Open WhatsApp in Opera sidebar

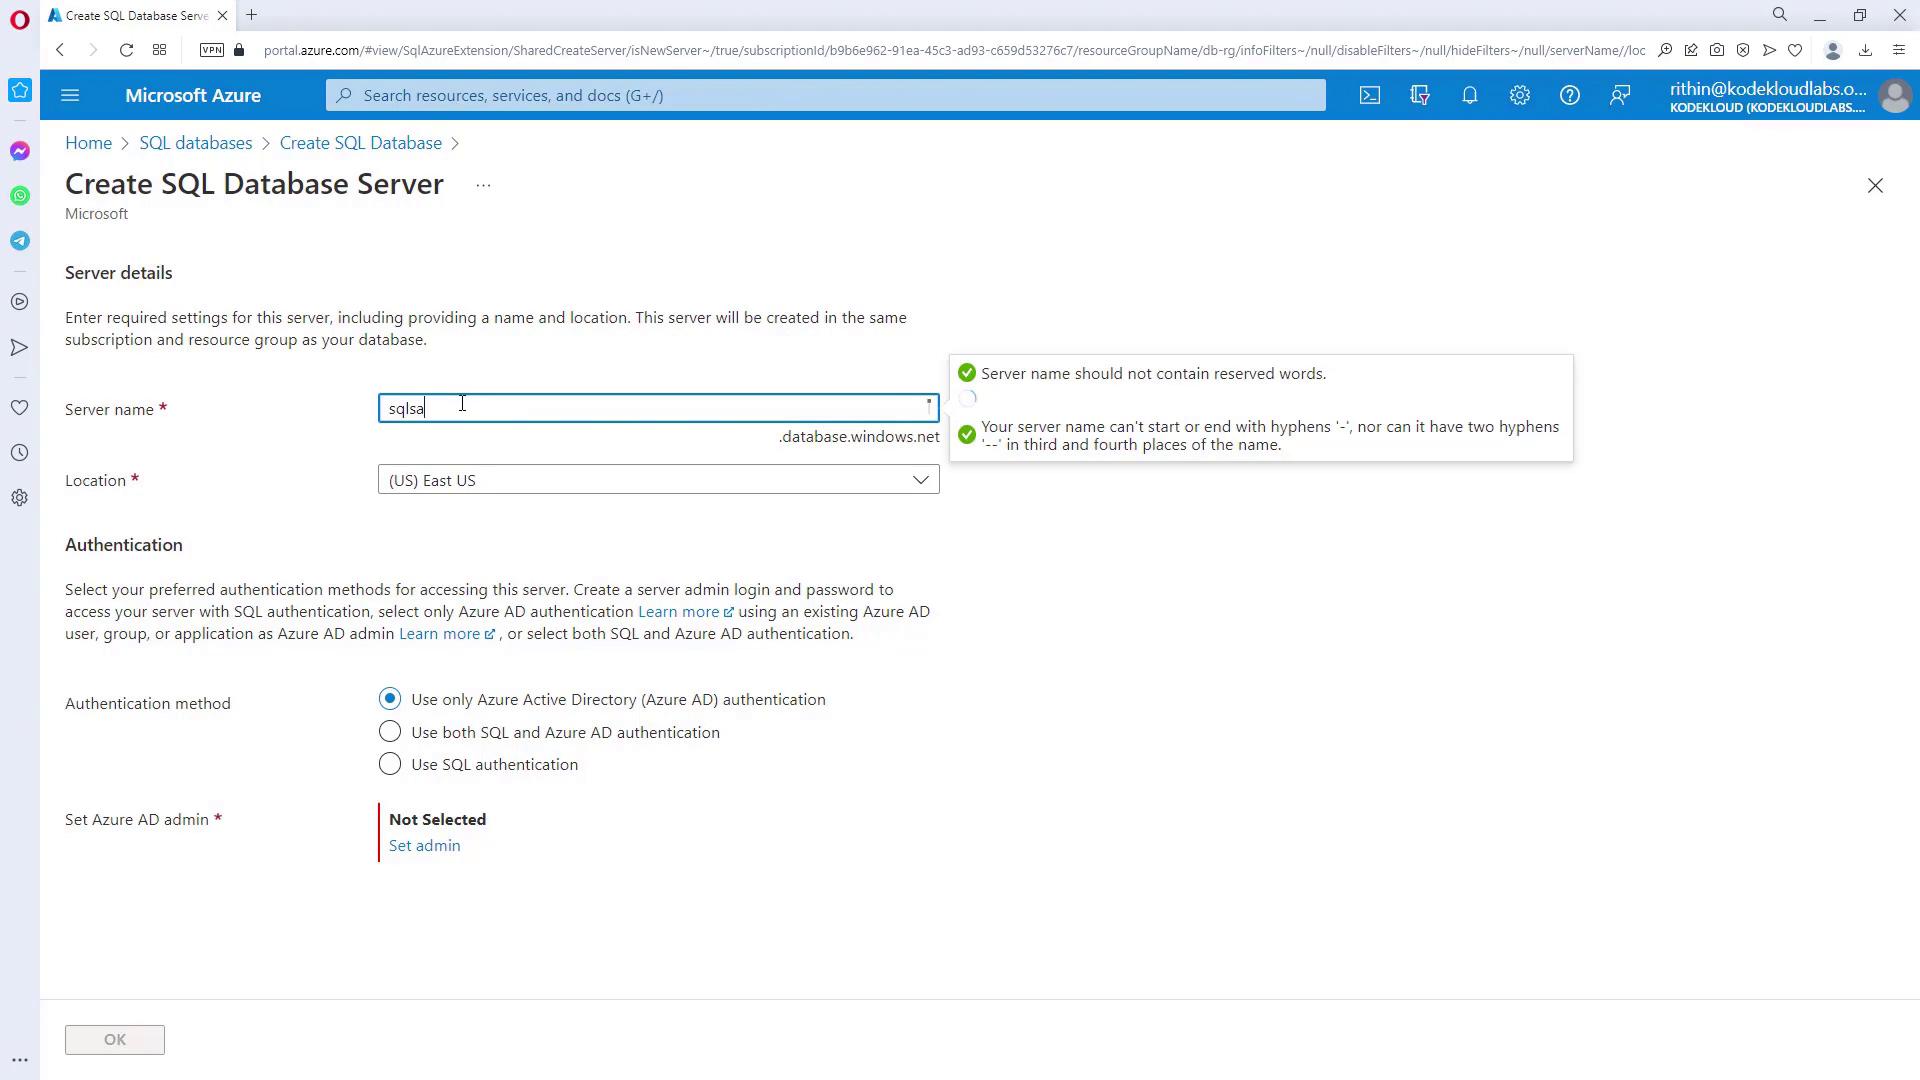point(20,196)
